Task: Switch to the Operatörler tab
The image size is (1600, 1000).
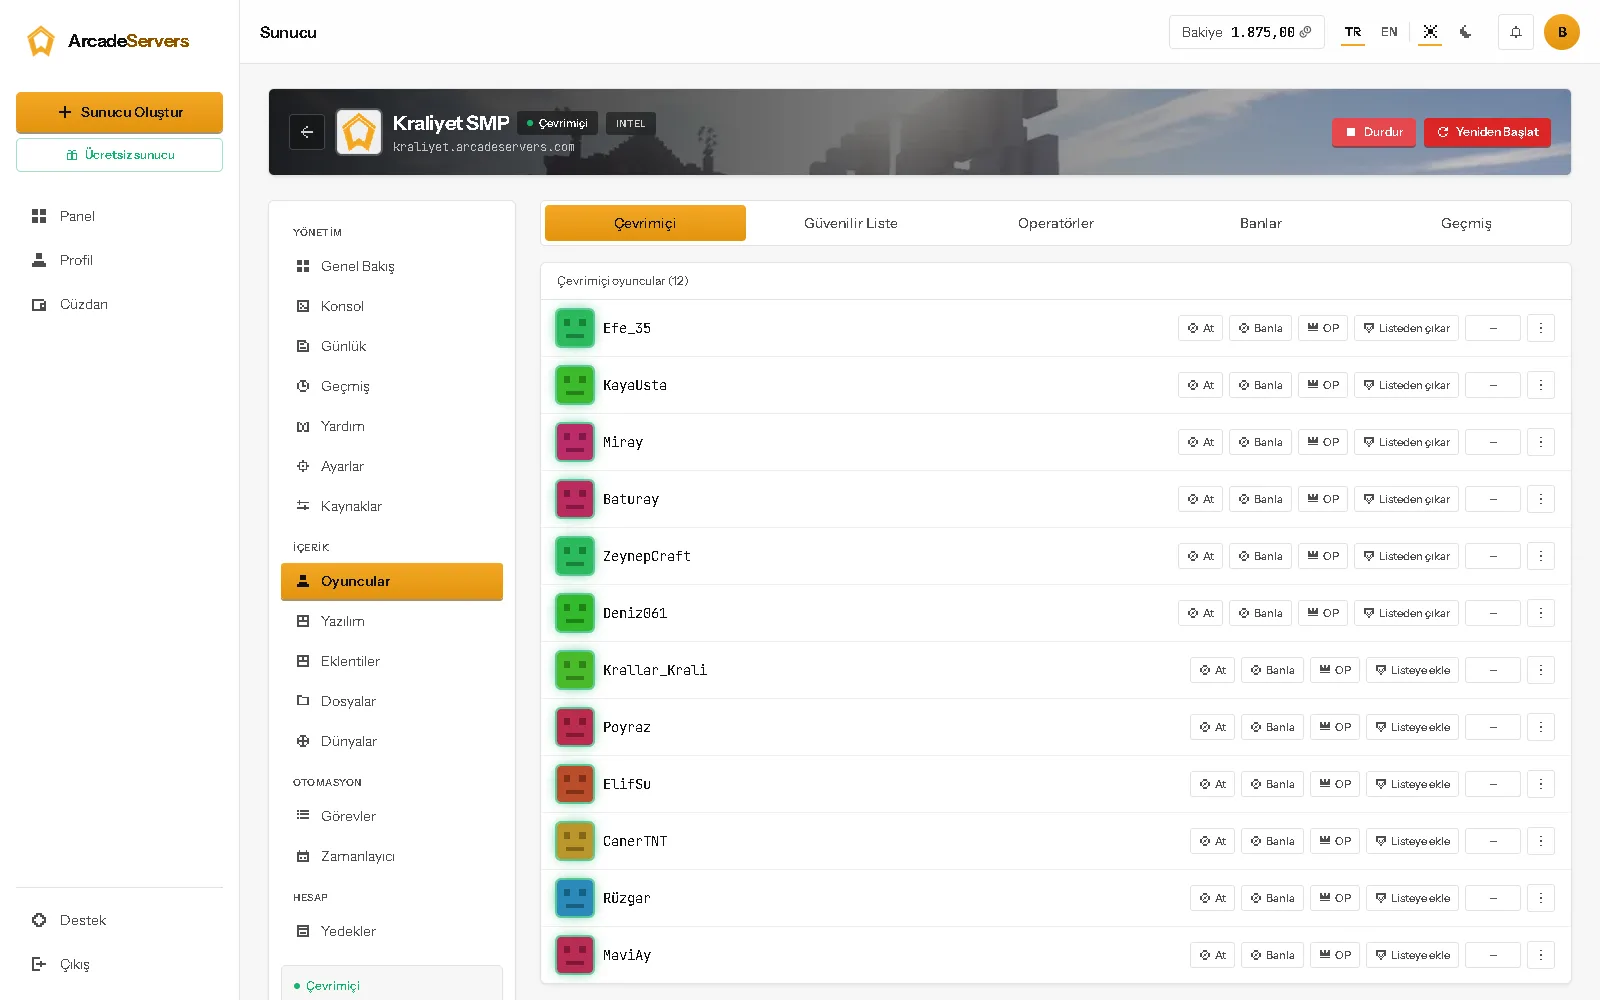Action: point(1056,223)
